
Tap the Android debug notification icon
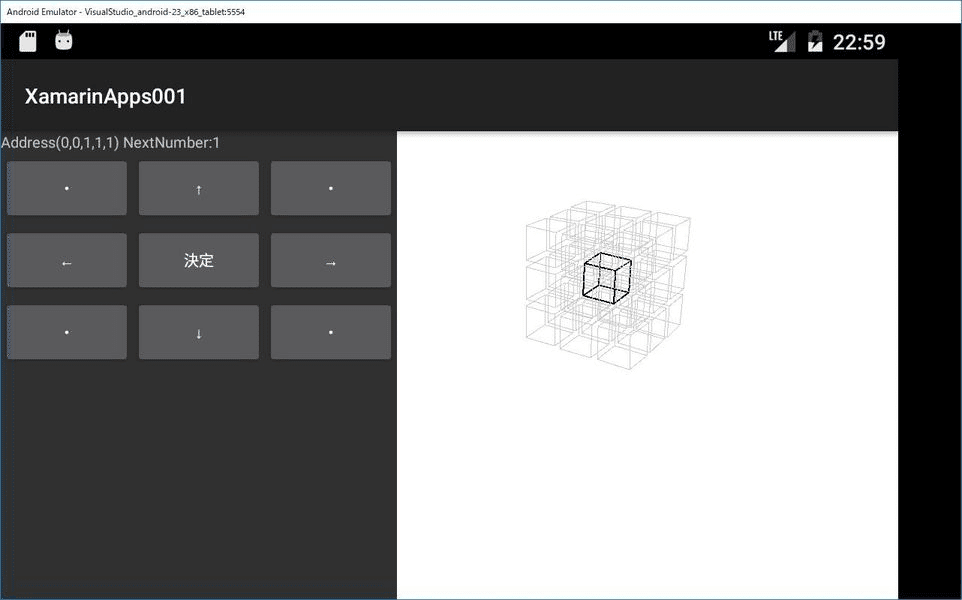point(64,40)
